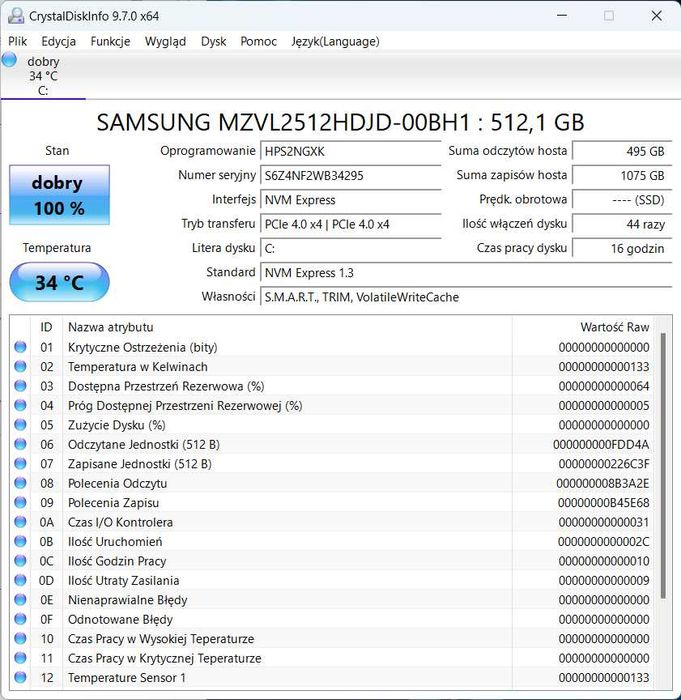Click status icon for Ilość Godzin Pracy row
Viewport: 681px width, 700px height.
pyautogui.click(x=20, y=561)
